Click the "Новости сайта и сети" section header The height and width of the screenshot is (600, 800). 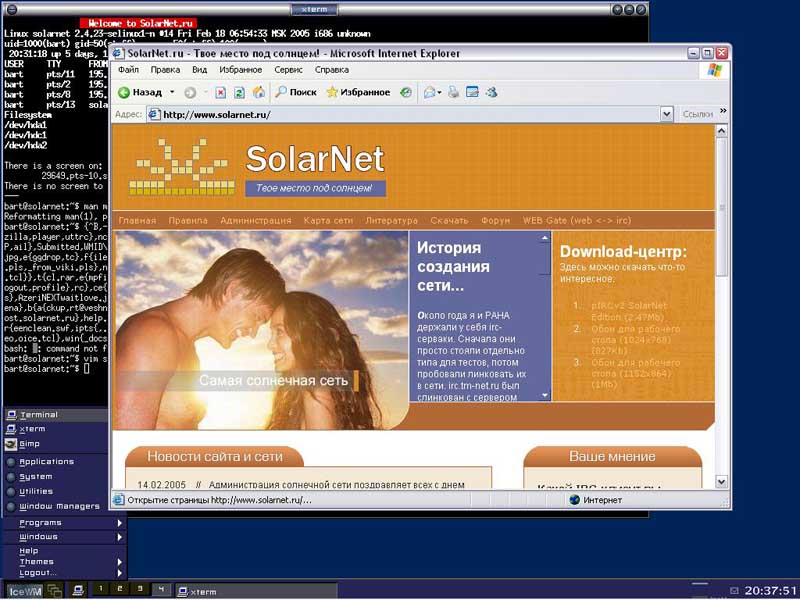[x=214, y=456]
